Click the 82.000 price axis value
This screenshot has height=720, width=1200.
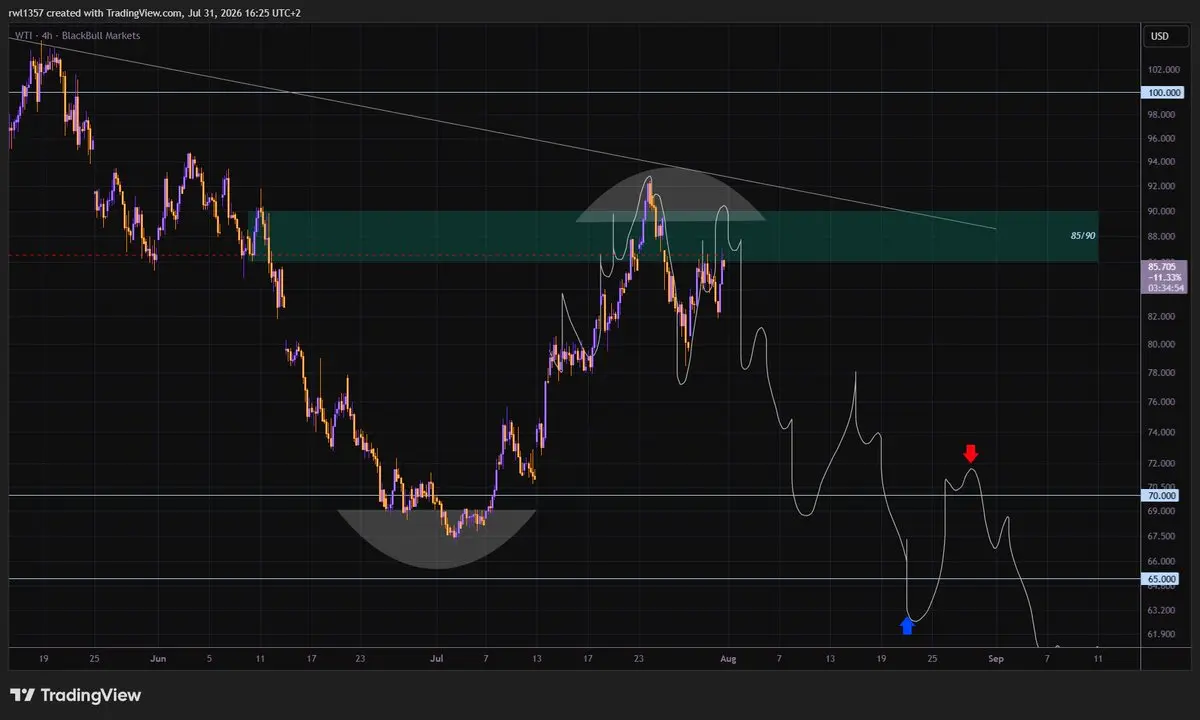(x=1163, y=317)
